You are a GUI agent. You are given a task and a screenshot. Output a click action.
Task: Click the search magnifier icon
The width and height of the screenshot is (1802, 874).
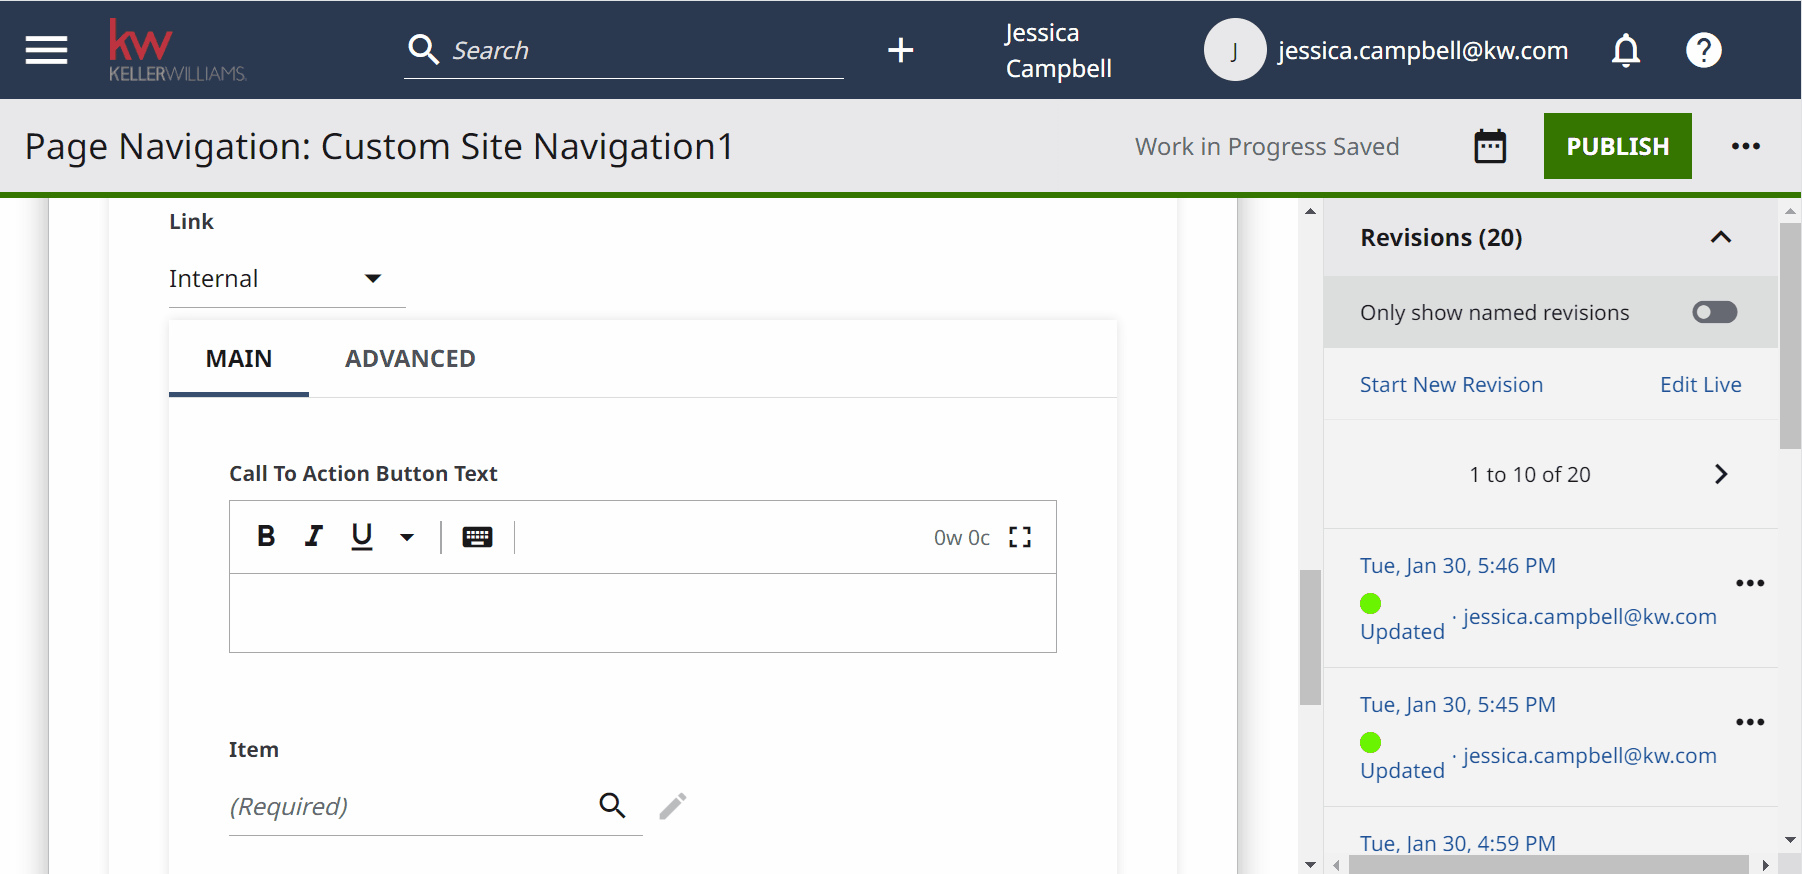point(424,50)
